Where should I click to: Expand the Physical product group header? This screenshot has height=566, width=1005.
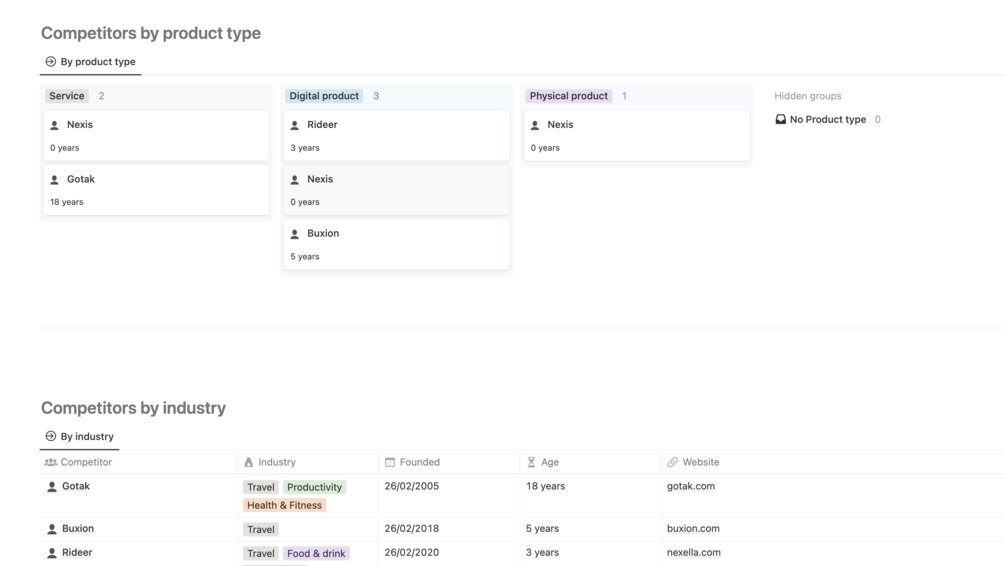click(569, 96)
